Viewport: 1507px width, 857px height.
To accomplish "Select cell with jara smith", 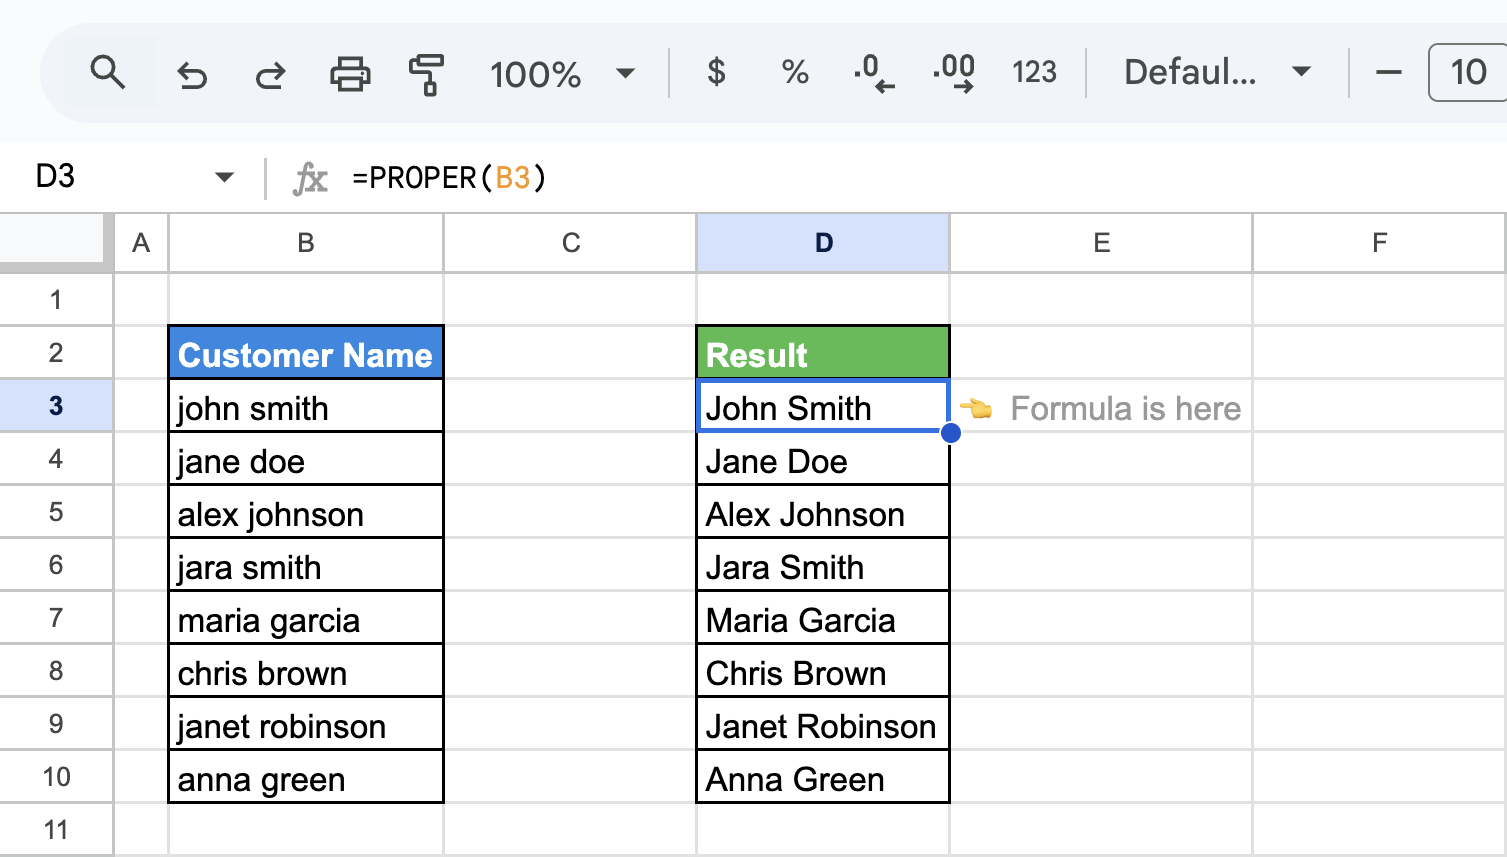I will [x=306, y=564].
